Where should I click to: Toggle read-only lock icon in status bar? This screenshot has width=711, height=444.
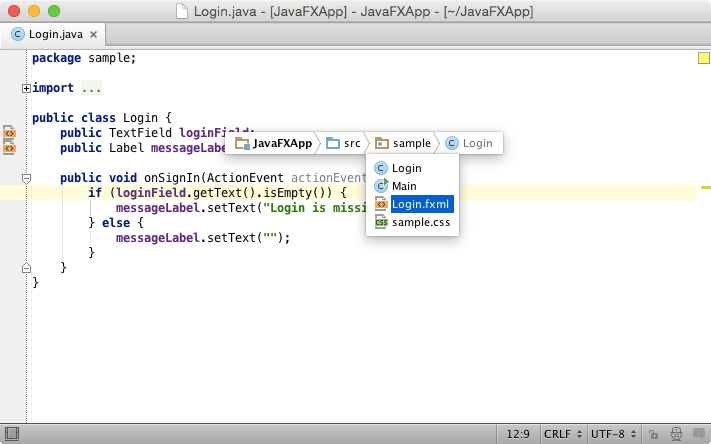point(653,434)
